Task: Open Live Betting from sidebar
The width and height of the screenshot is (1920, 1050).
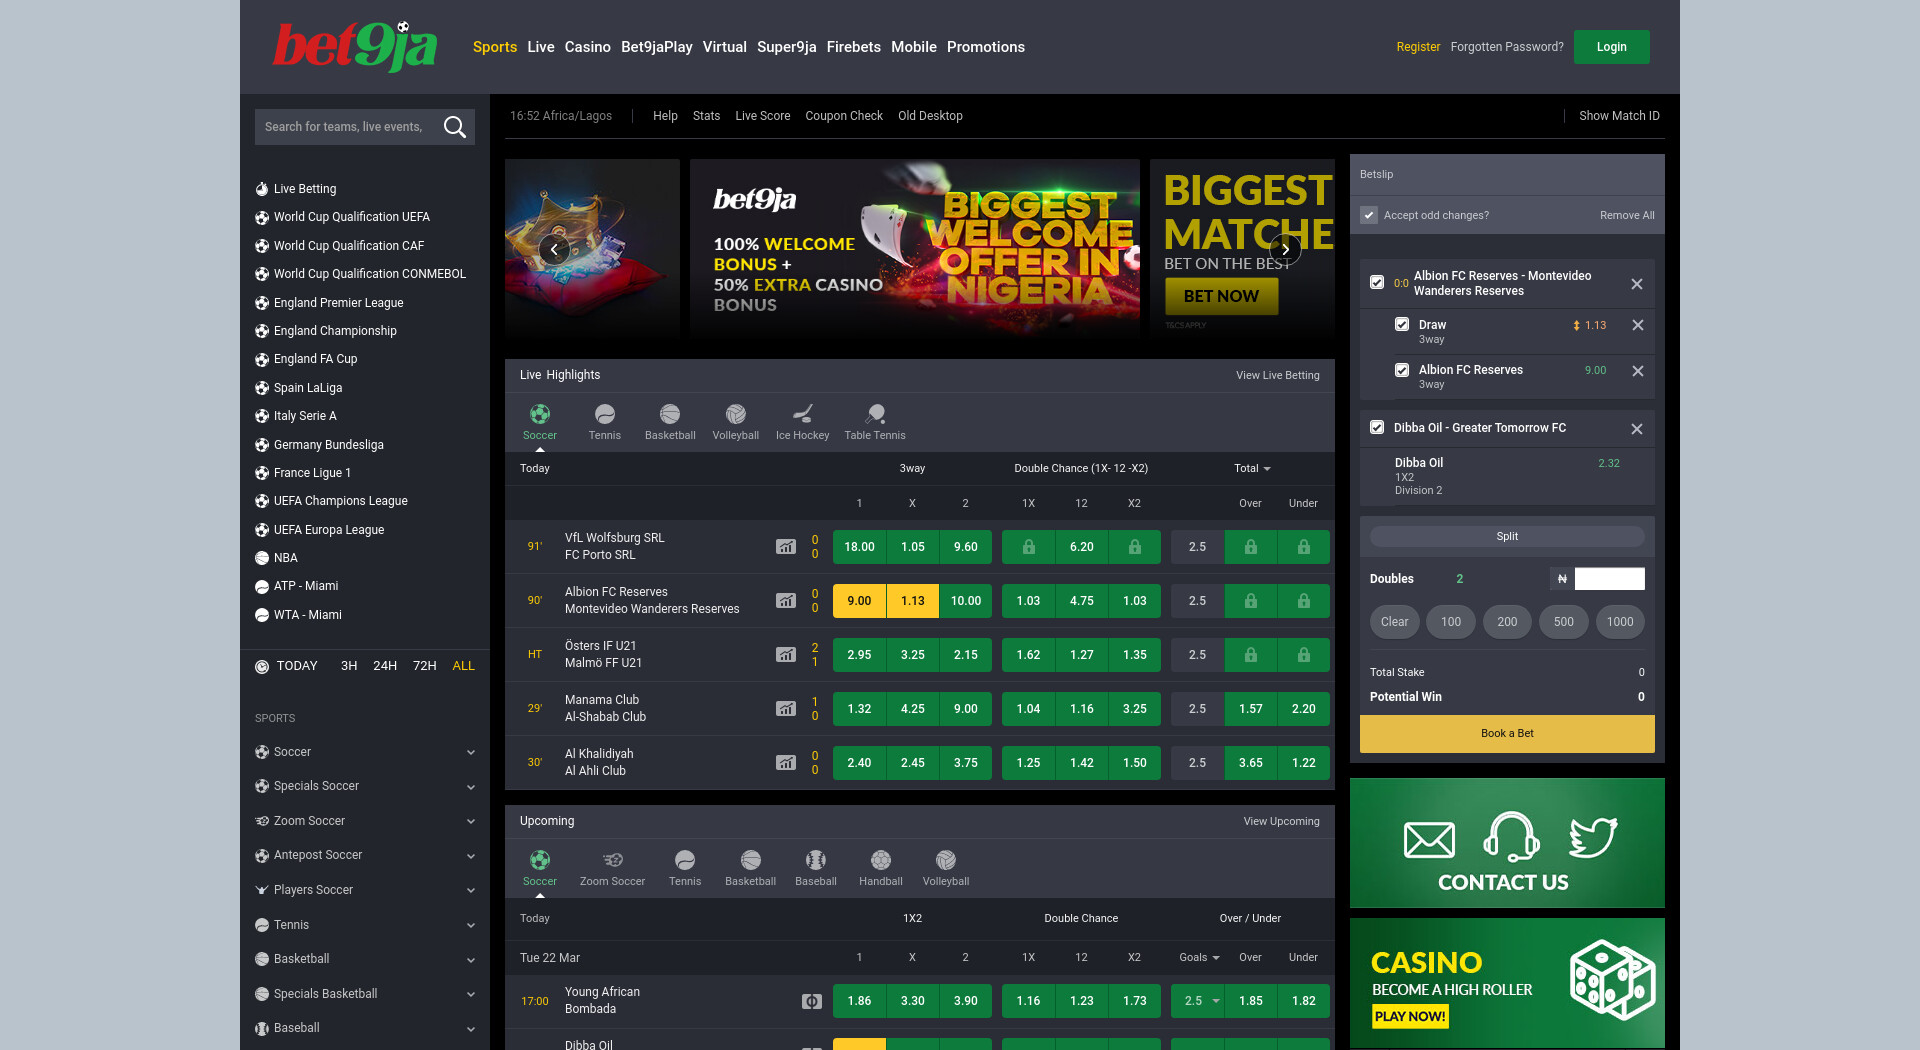Action: [x=305, y=189]
